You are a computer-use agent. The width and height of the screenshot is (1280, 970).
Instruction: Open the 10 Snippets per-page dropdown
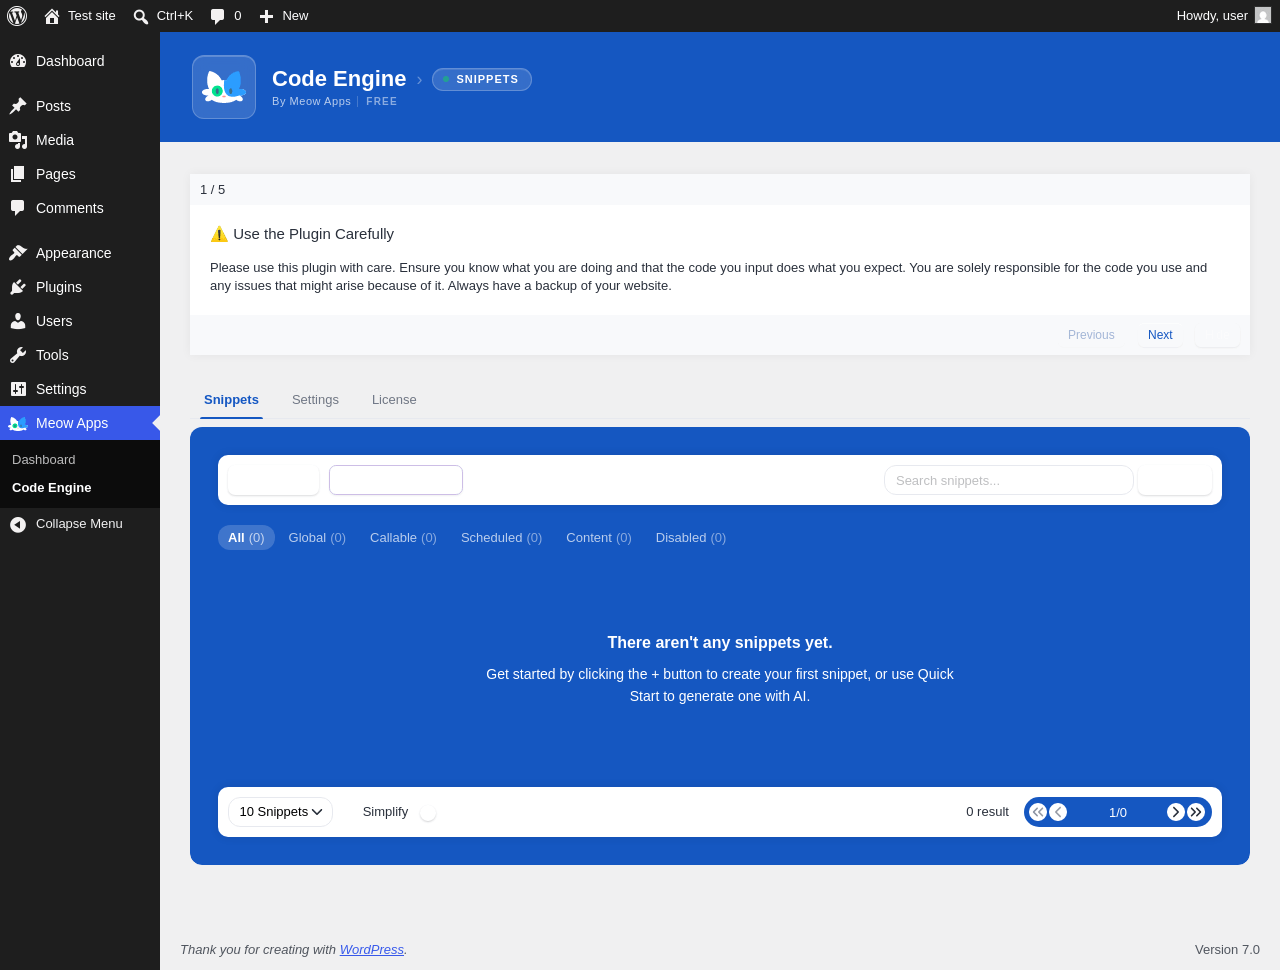[x=280, y=812]
